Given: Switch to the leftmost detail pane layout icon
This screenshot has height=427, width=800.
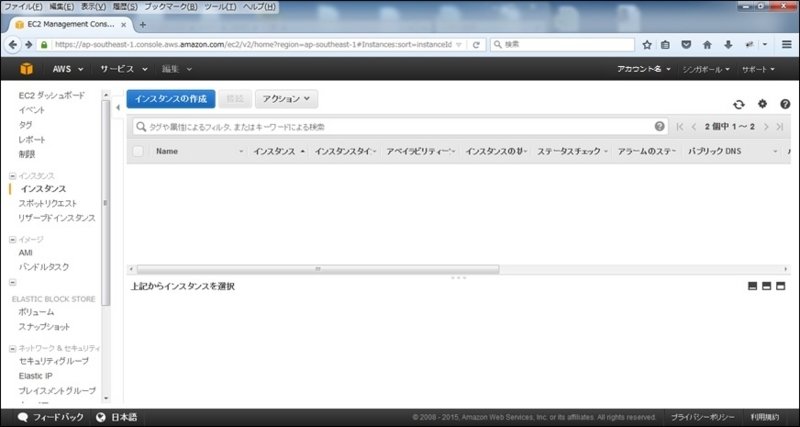Looking at the screenshot, I should tap(752, 287).
